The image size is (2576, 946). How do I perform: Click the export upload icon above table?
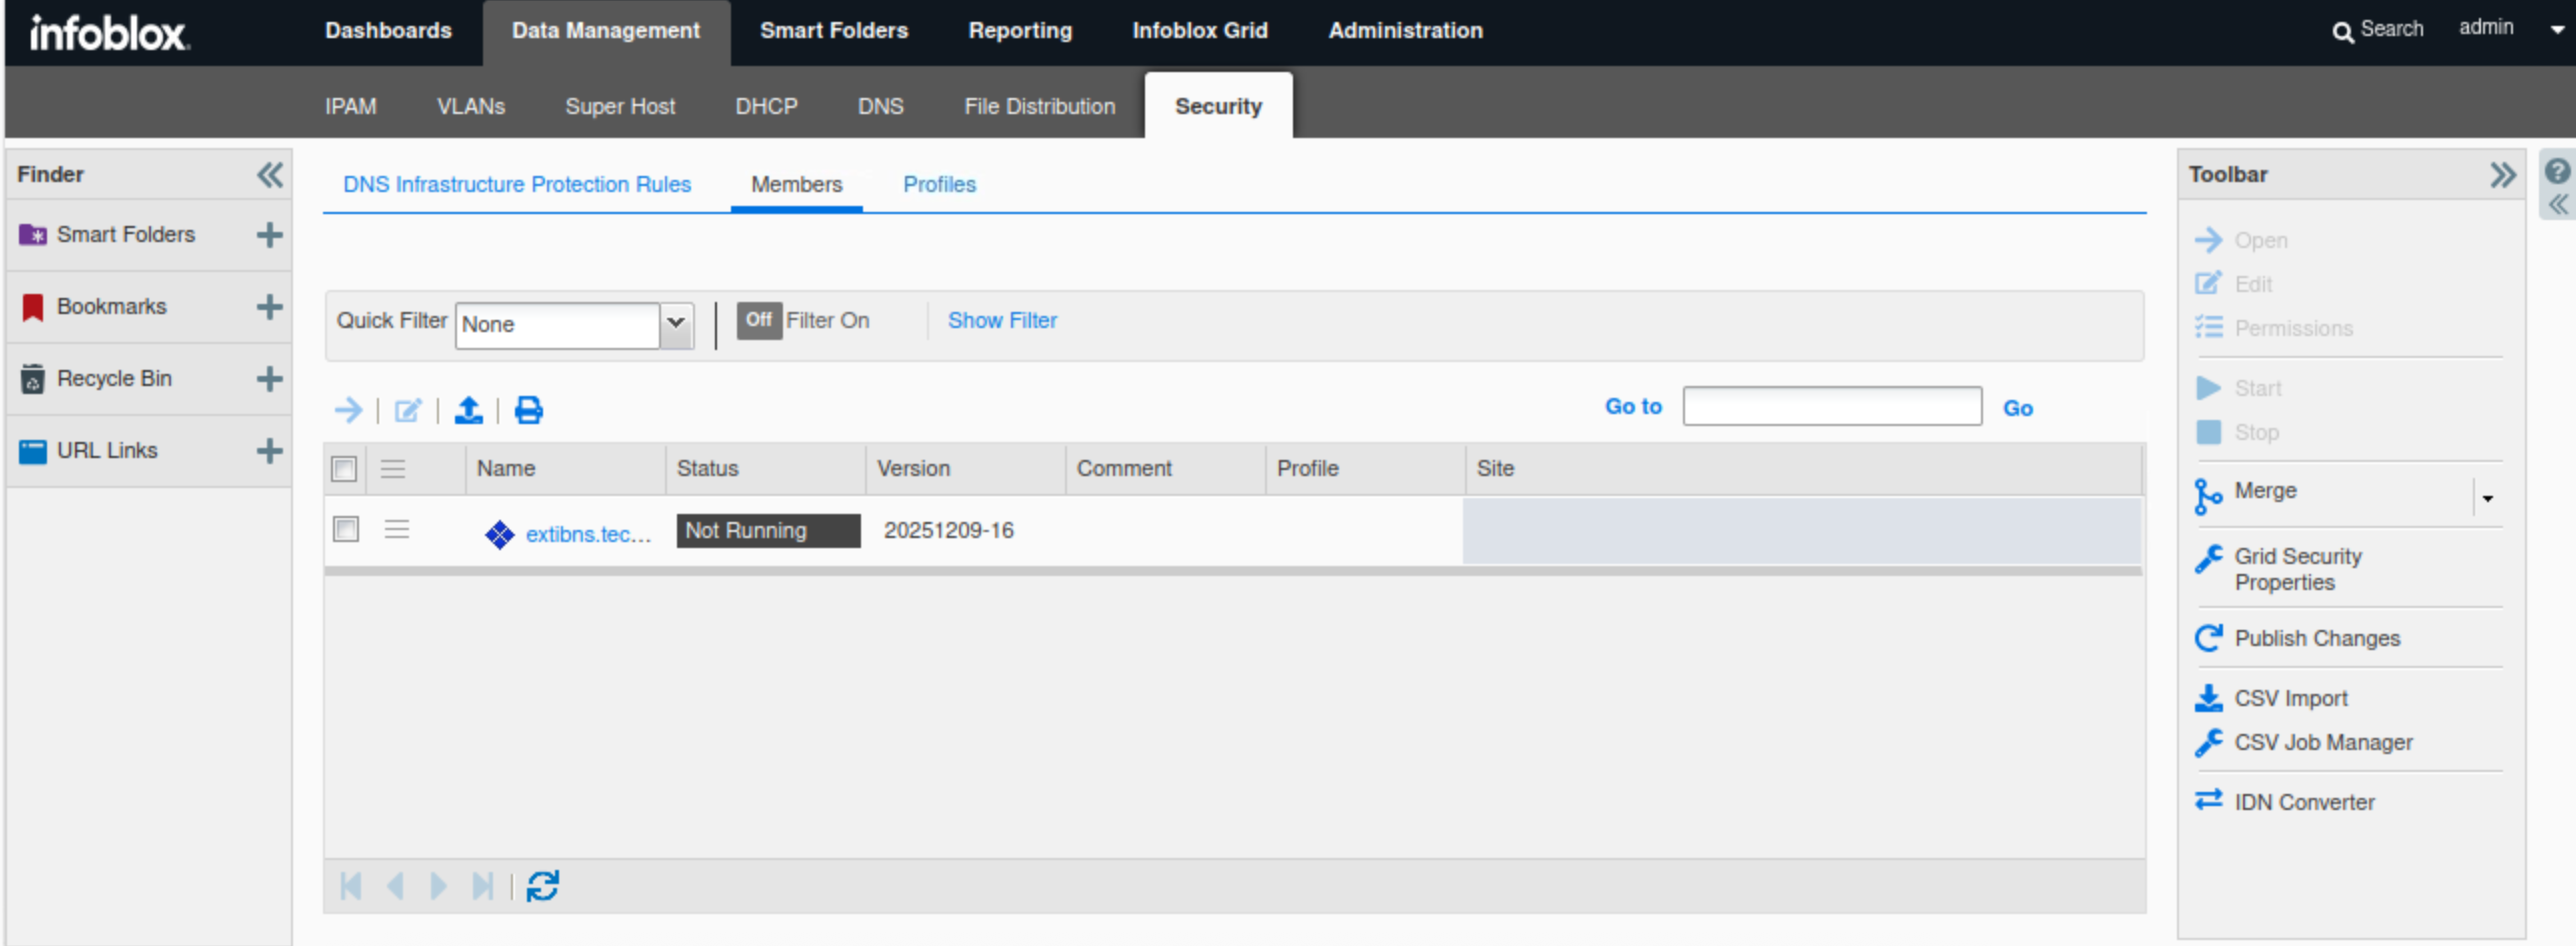coord(468,410)
